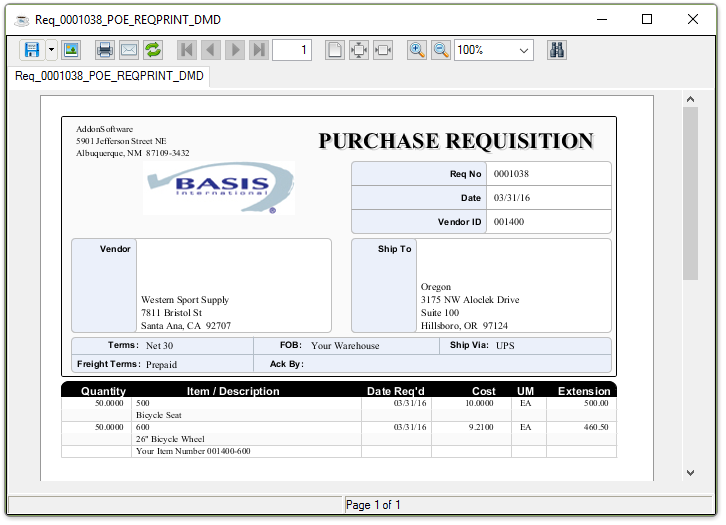726x525 pixels.
Task: Click the window title bar application icon
Action: [x=21, y=20]
